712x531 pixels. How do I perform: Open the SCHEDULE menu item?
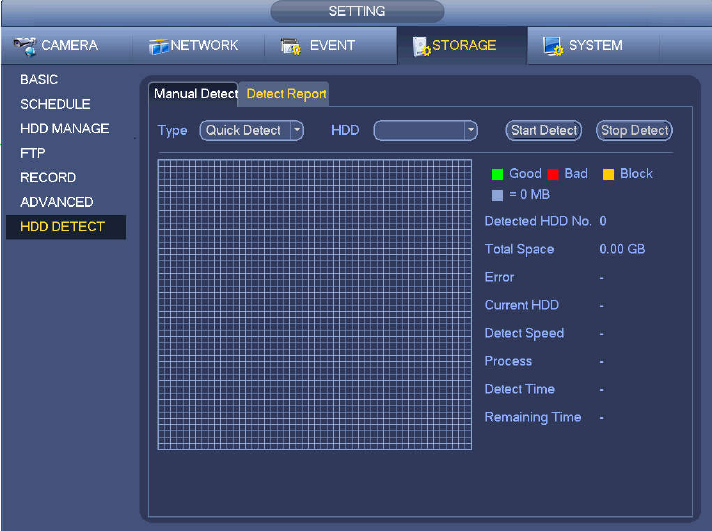coord(55,104)
